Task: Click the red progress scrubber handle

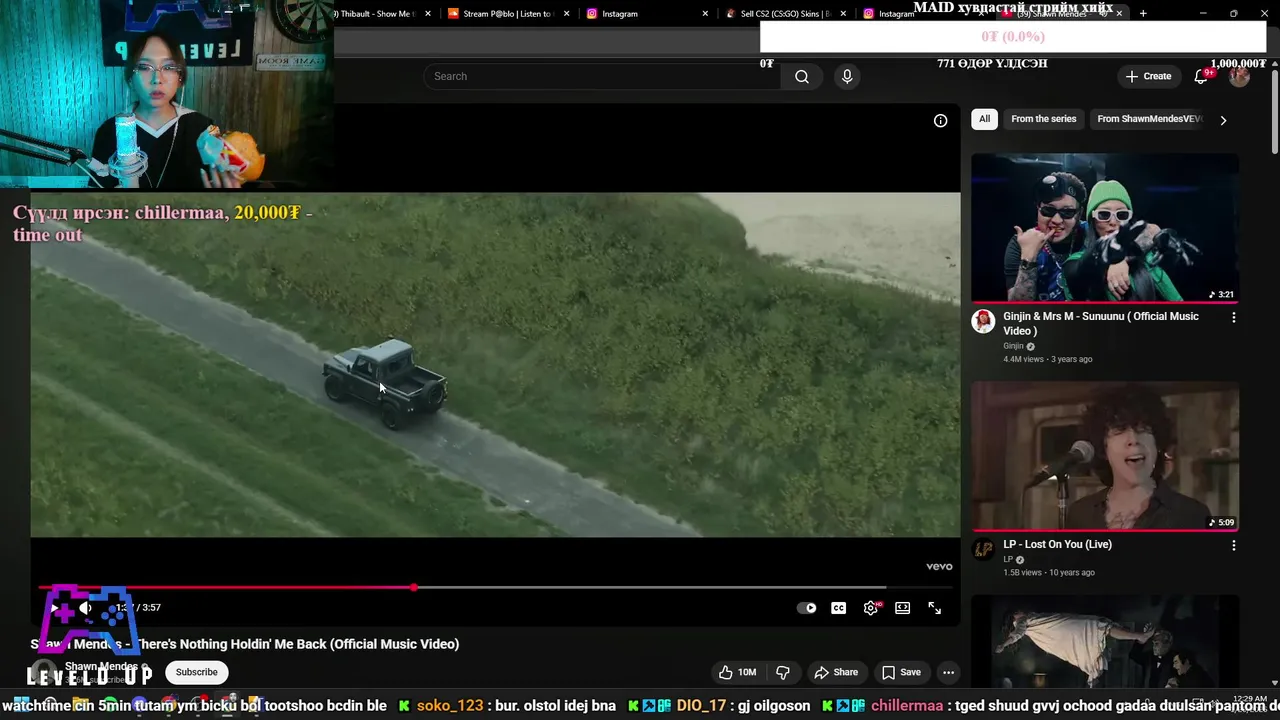Action: click(x=414, y=587)
